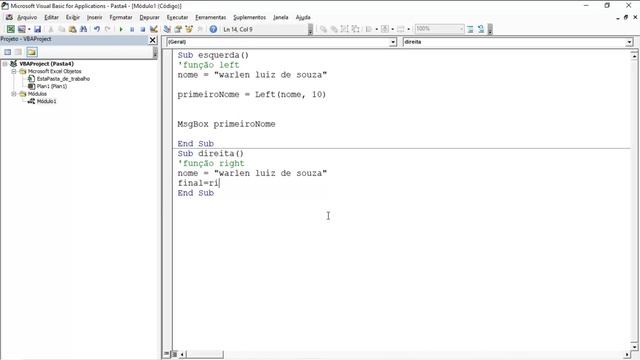Click the Group icon in the UserForm toolbar
Viewport: 640px width, 360px height.
pos(344,29)
